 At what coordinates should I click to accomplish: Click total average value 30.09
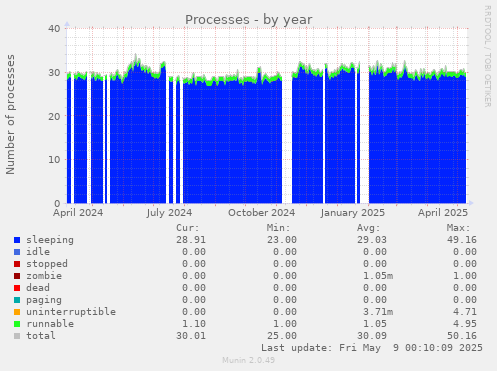tap(372, 336)
